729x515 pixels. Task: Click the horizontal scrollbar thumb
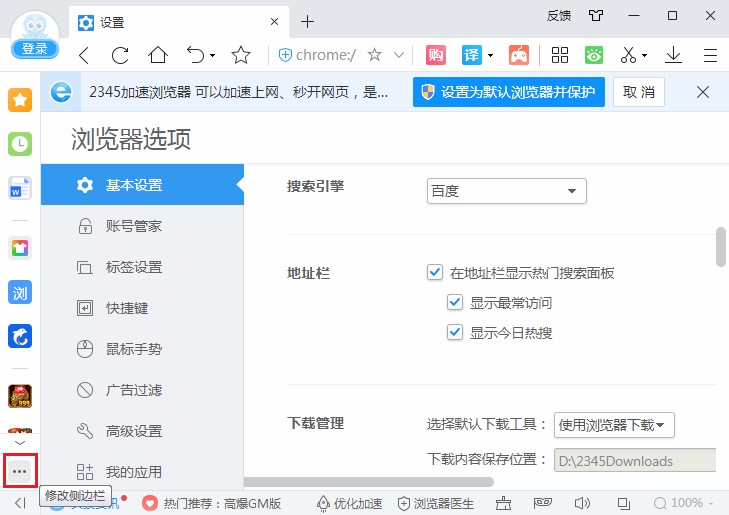[368, 482]
